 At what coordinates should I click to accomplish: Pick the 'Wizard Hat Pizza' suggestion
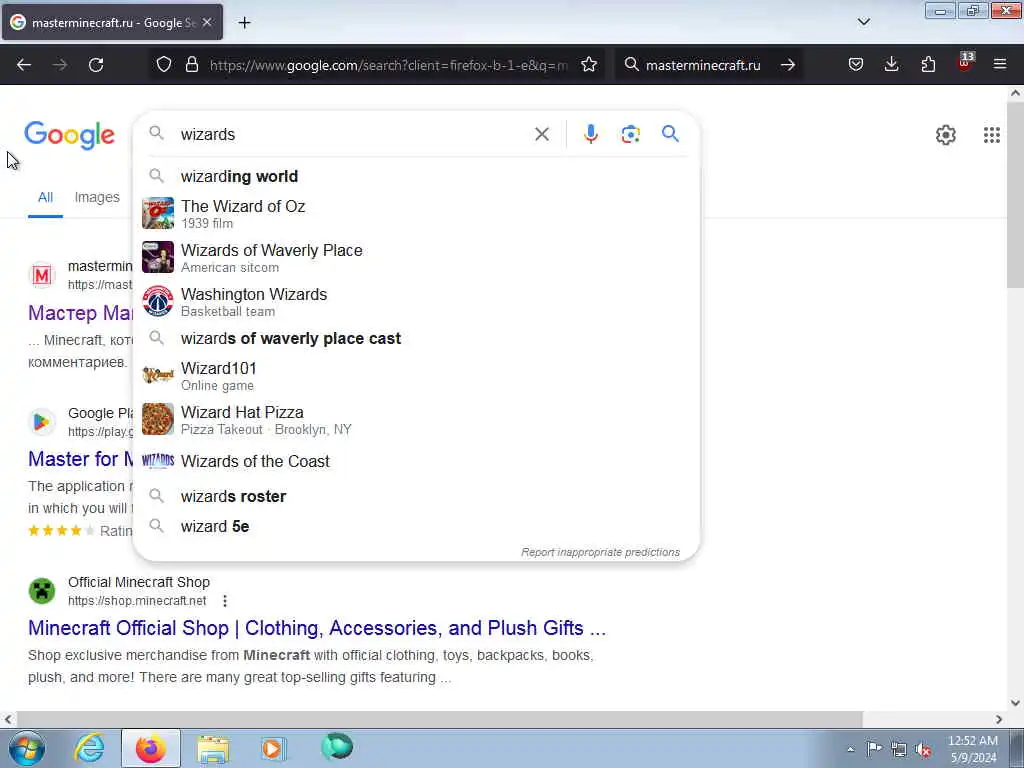pyautogui.click(x=416, y=419)
